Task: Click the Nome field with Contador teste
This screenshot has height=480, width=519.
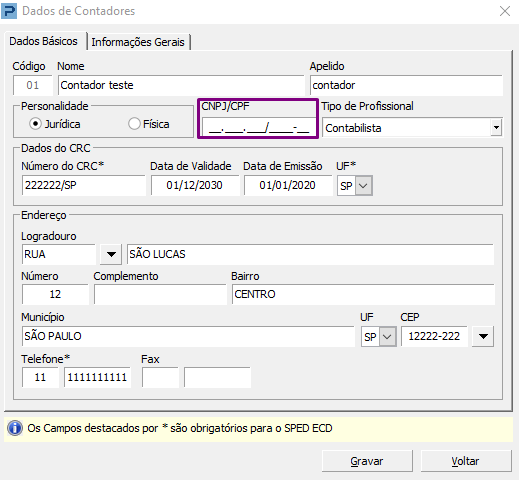Action: click(181, 85)
